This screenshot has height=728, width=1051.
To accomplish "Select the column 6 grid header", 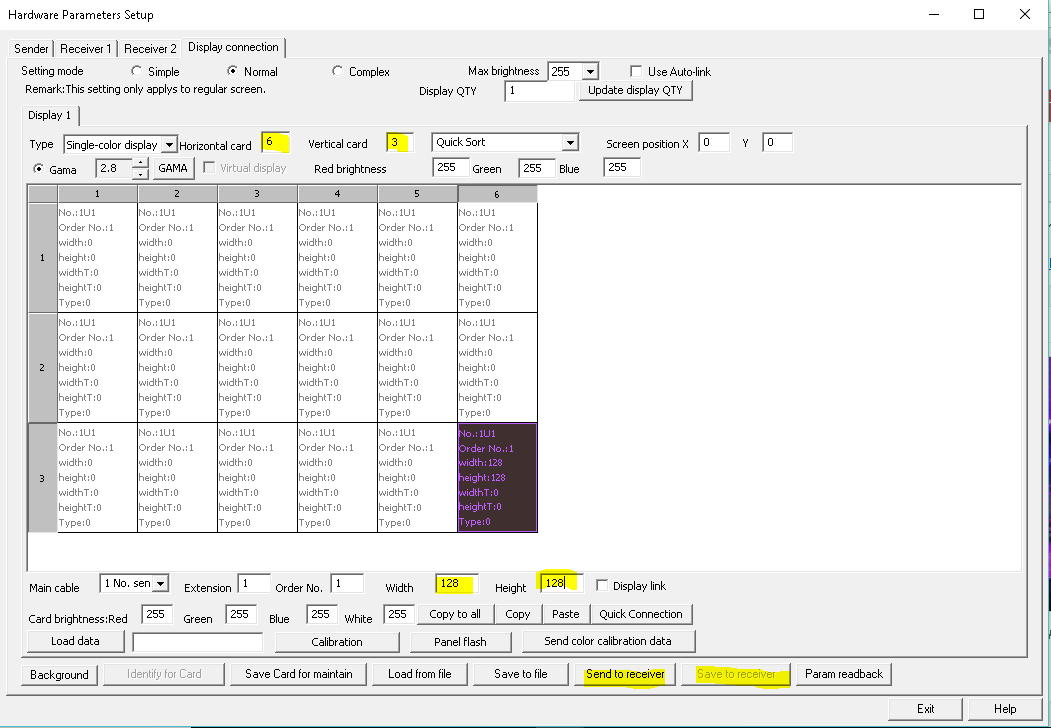I will click(x=497, y=194).
